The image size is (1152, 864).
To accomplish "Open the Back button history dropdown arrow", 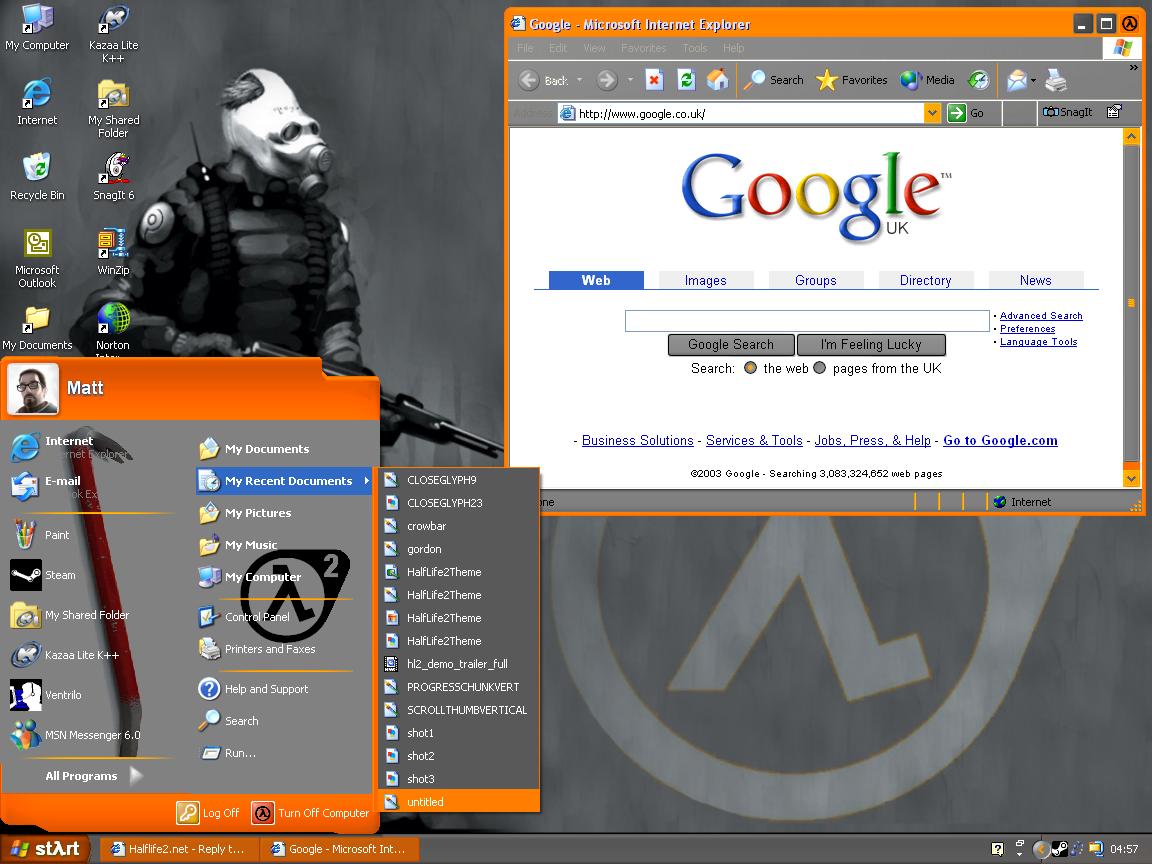I will coord(580,80).
